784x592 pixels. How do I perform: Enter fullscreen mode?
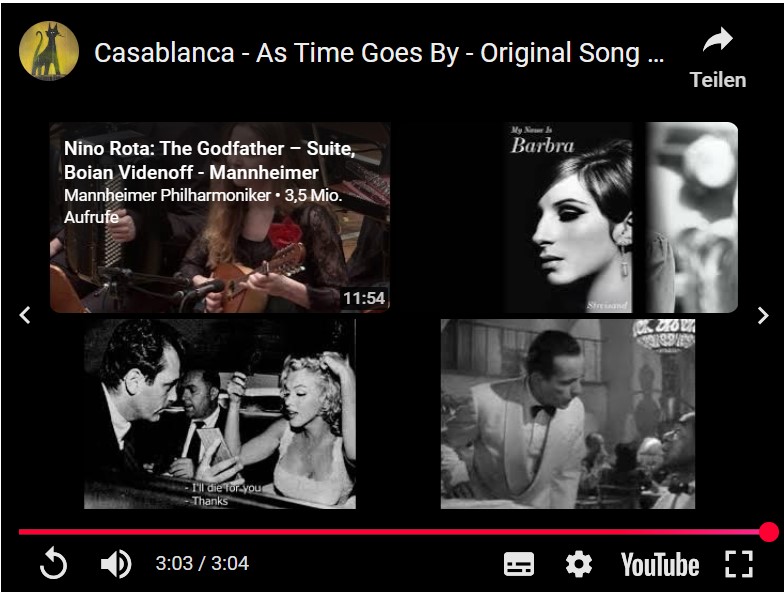738,564
